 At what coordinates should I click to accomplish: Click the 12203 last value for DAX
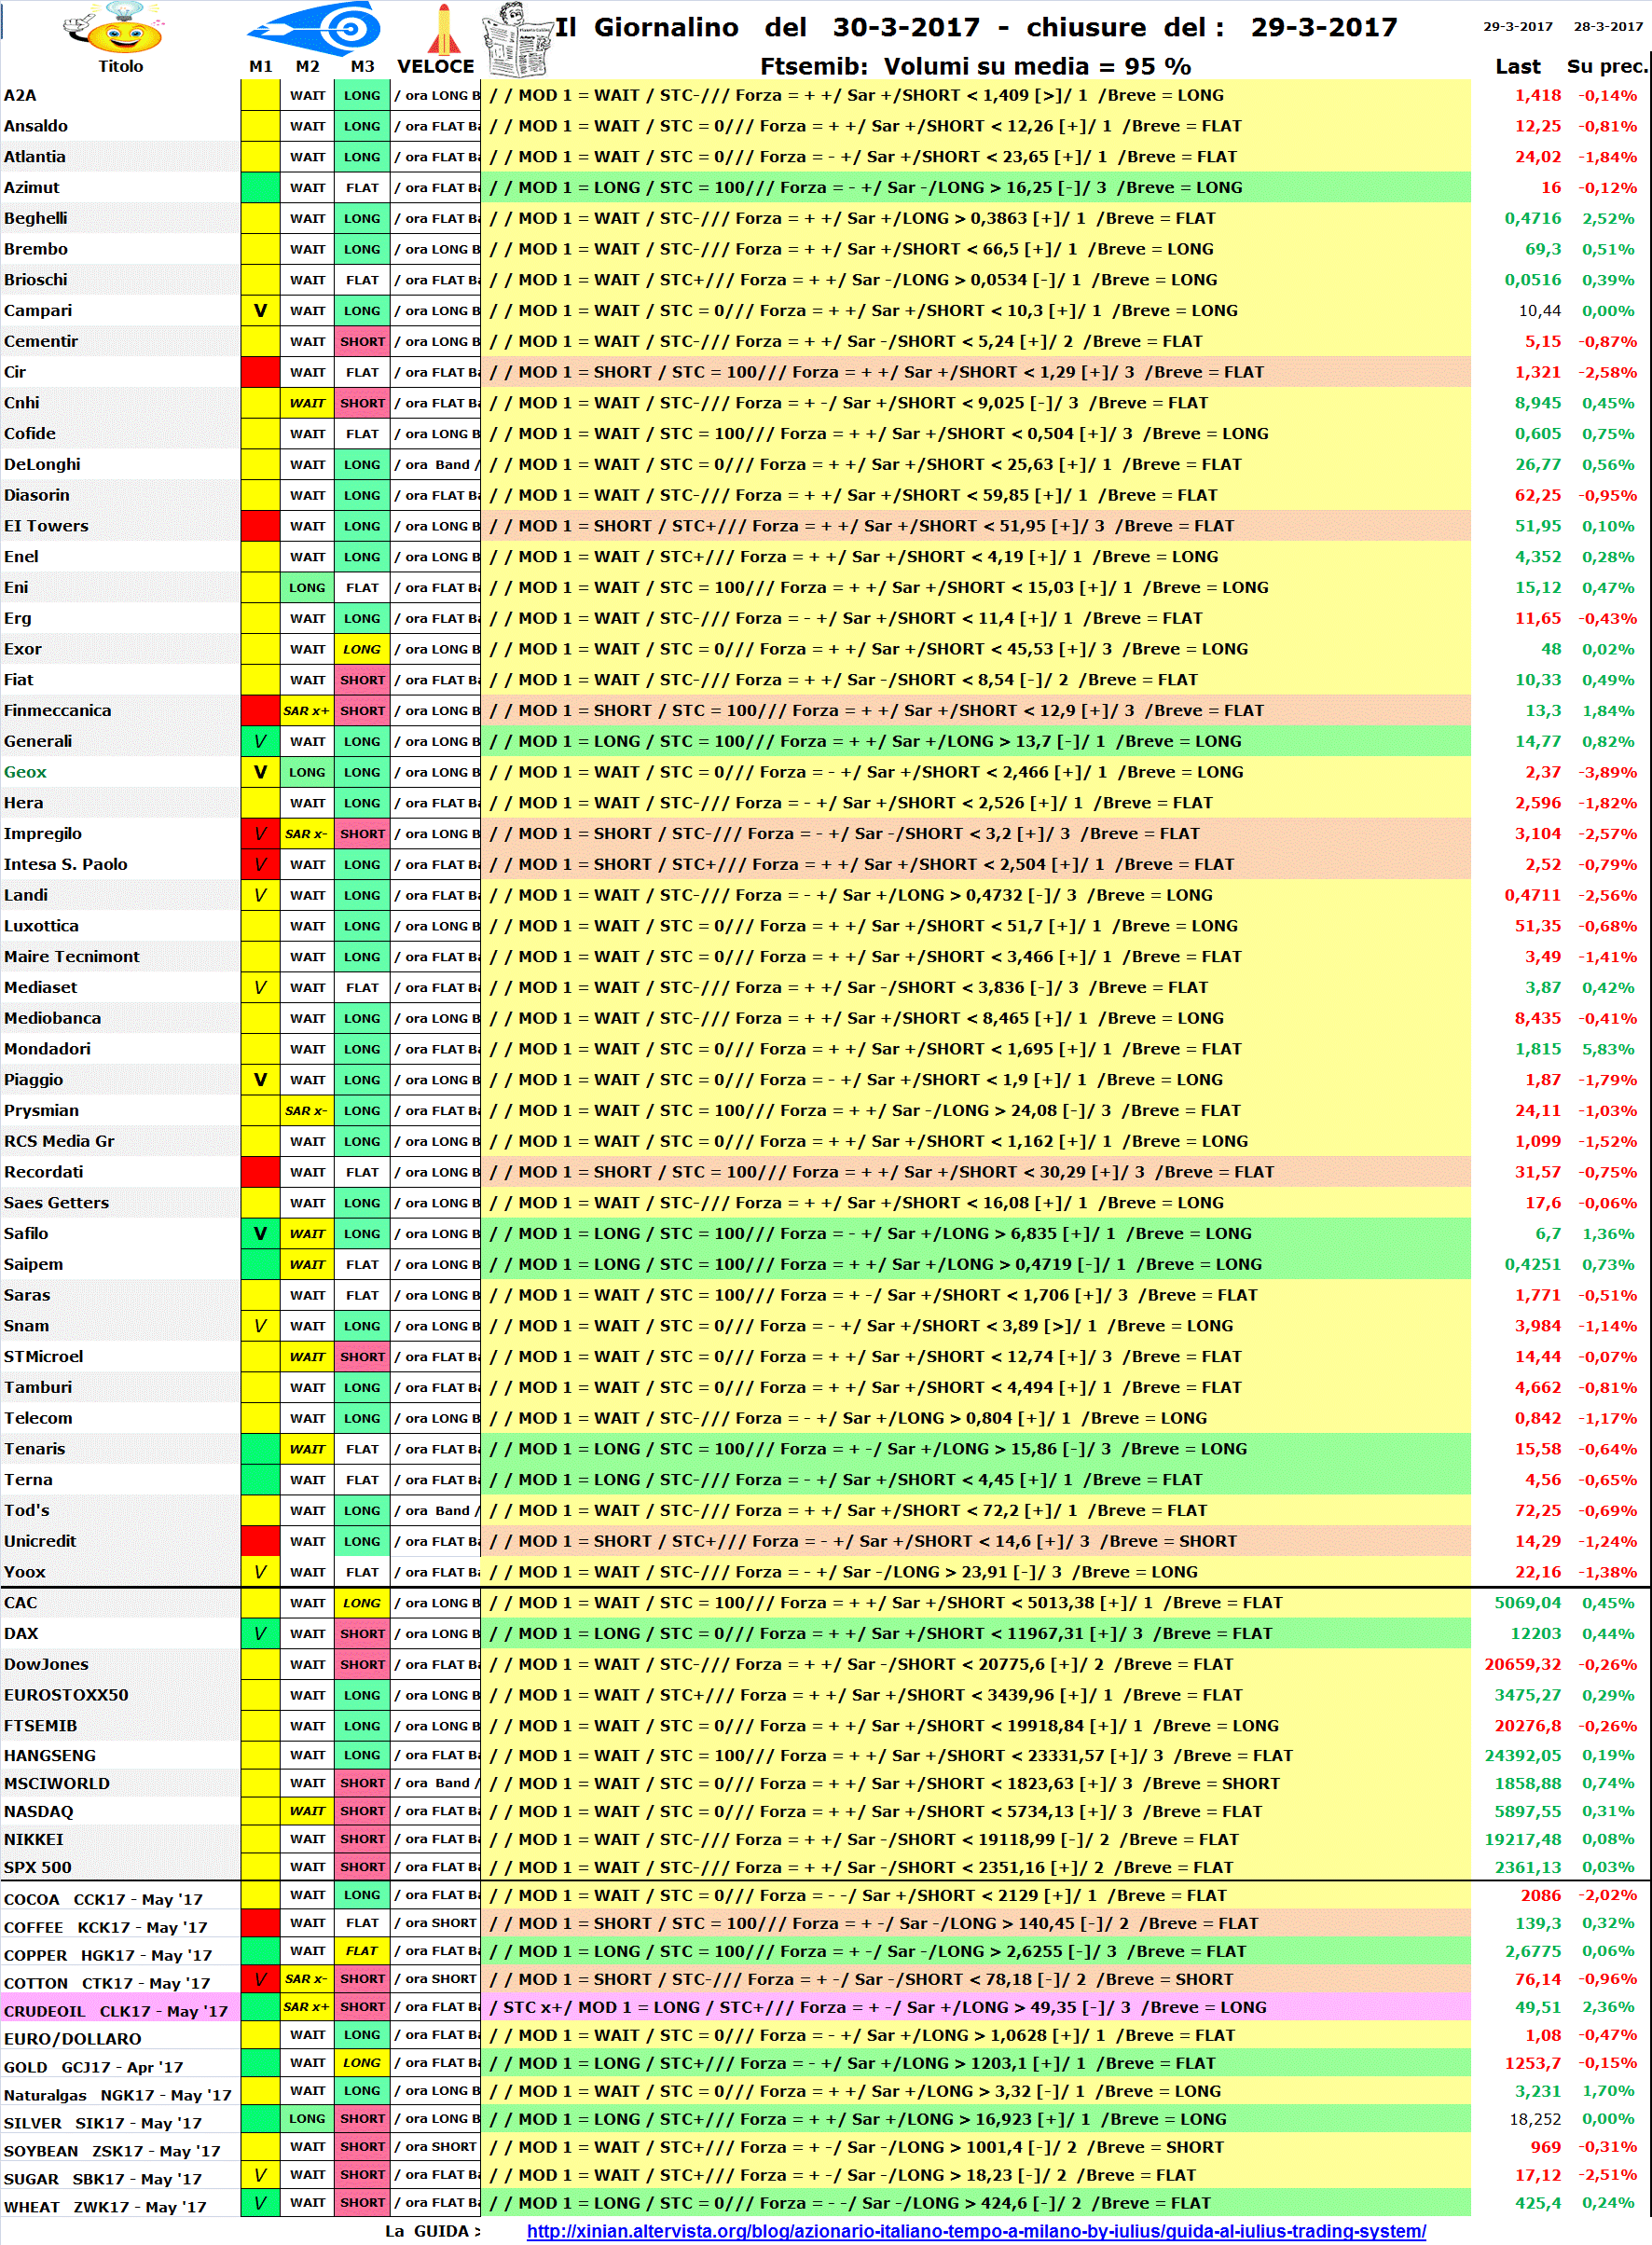point(1535,1633)
